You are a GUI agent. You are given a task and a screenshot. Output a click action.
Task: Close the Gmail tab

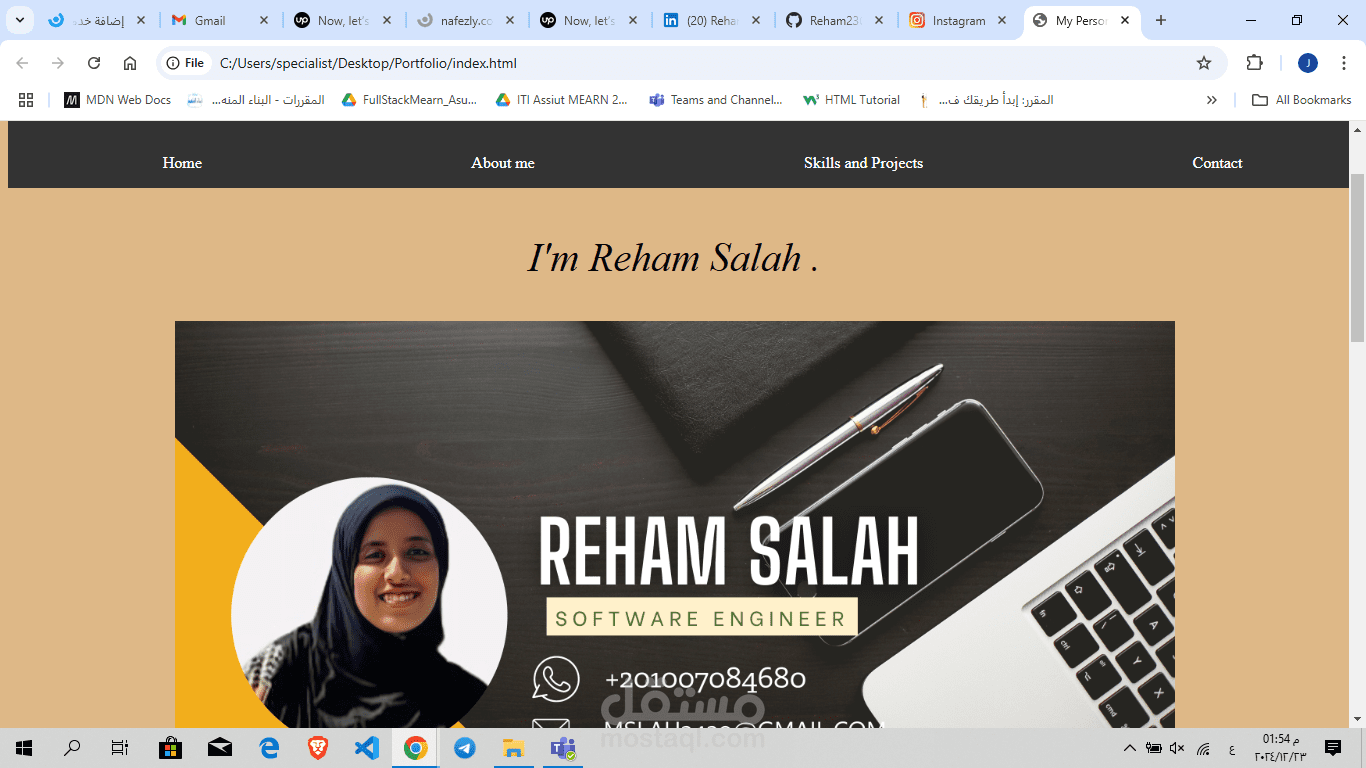(x=264, y=20)
